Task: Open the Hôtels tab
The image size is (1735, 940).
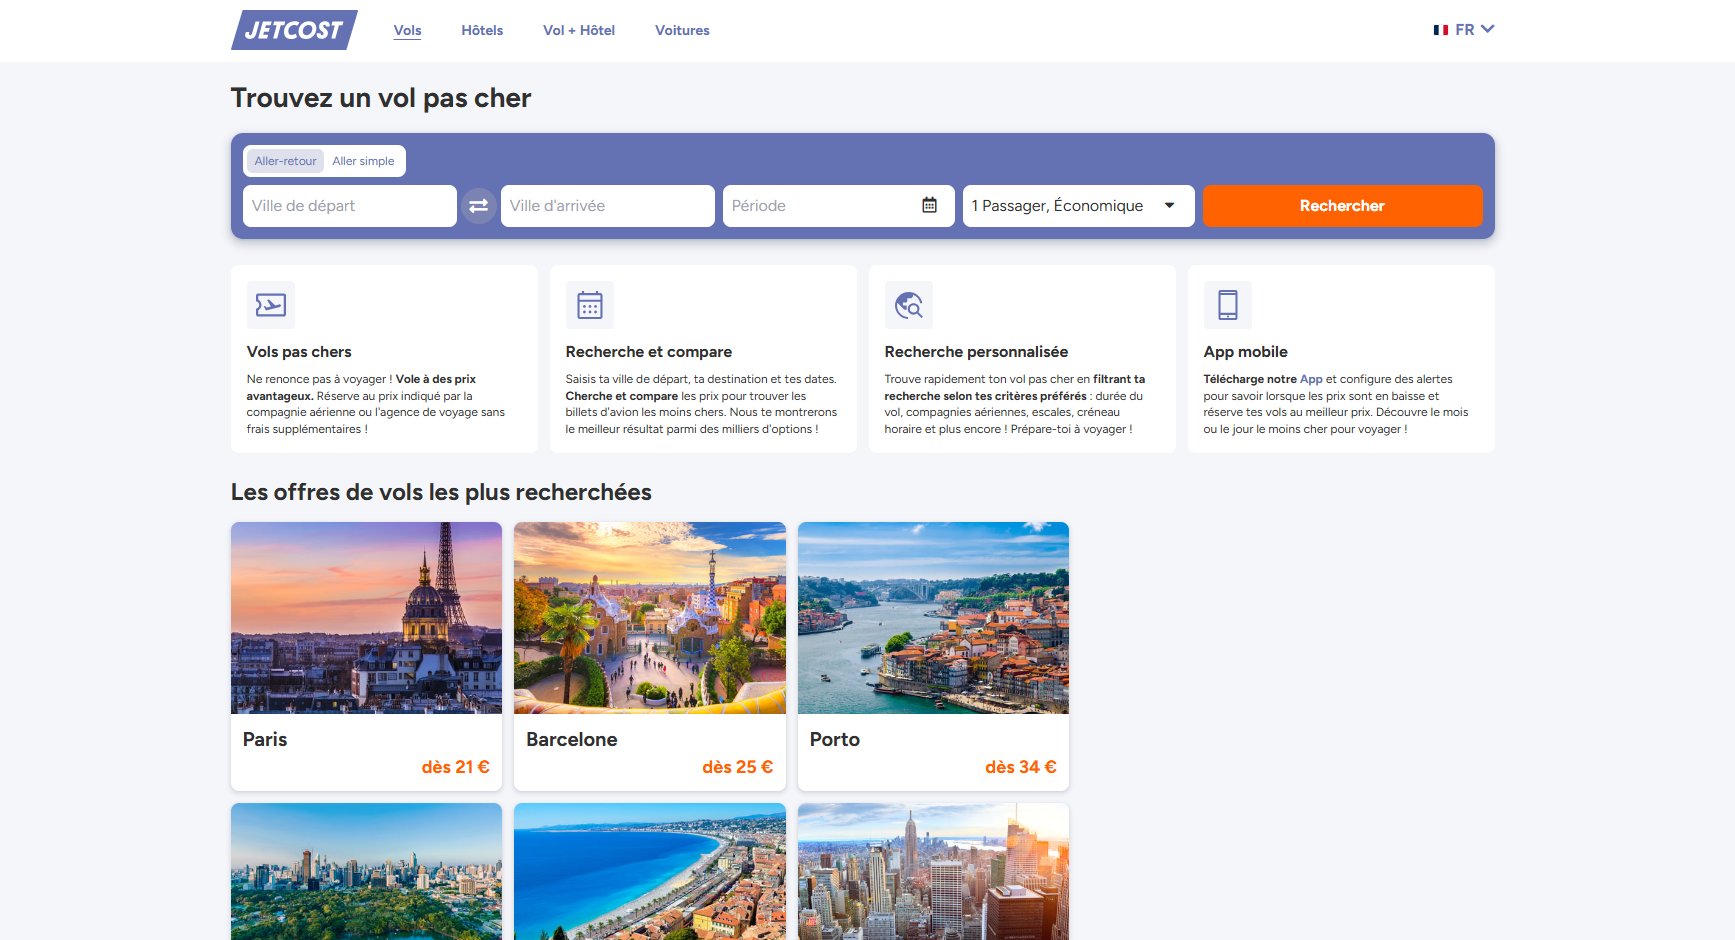Action: 482,30
